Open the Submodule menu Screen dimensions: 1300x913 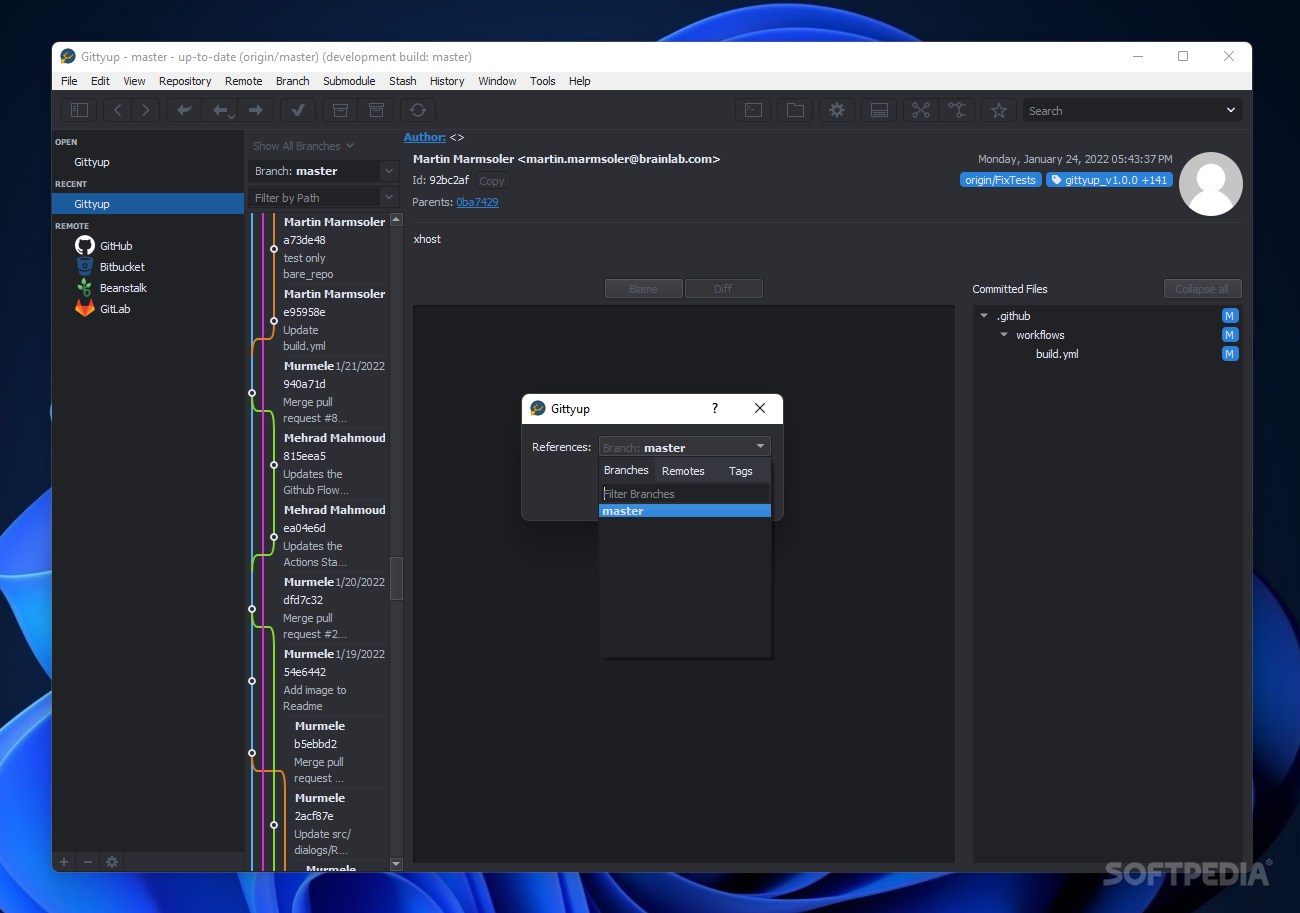tap(349, 81)
